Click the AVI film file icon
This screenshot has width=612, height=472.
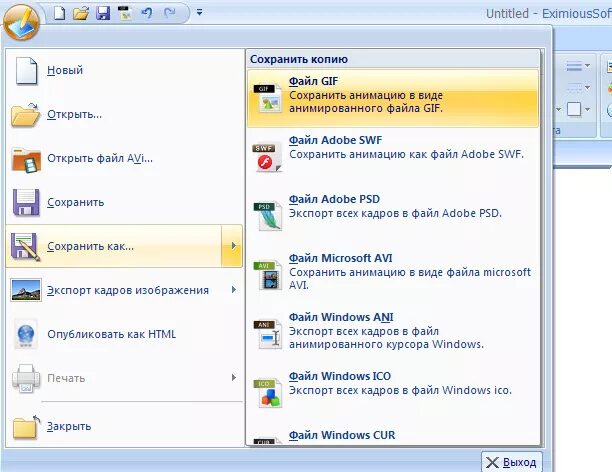point(268,276)
